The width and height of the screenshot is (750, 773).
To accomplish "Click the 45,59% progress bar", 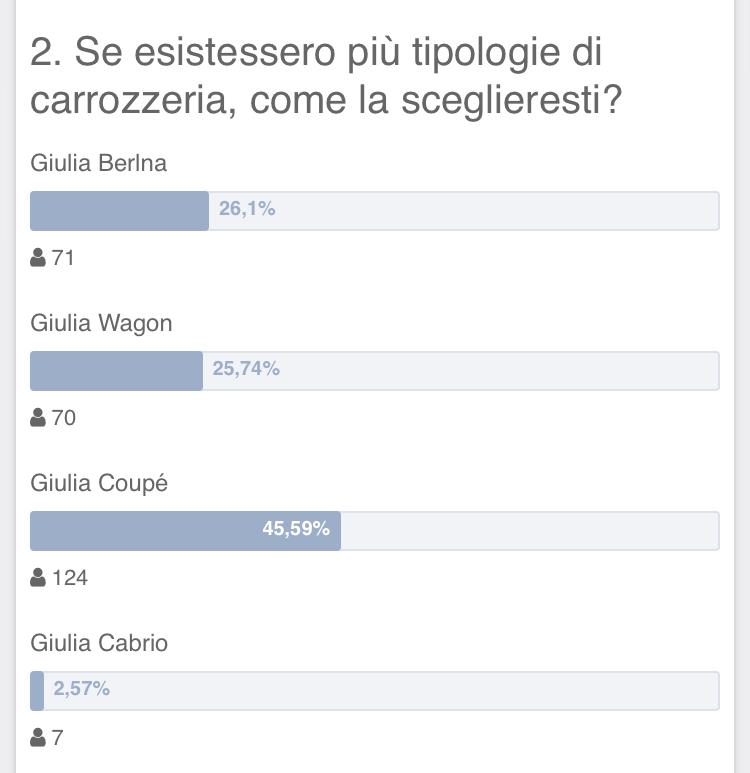I will [x=375, y=531].
